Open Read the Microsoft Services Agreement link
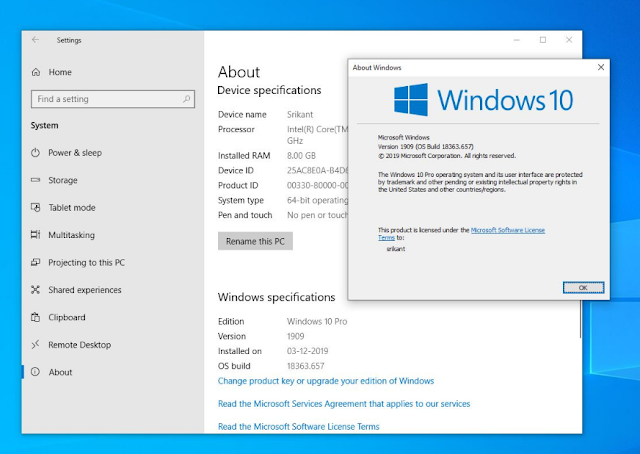640x454 pixels. (344, 404)
